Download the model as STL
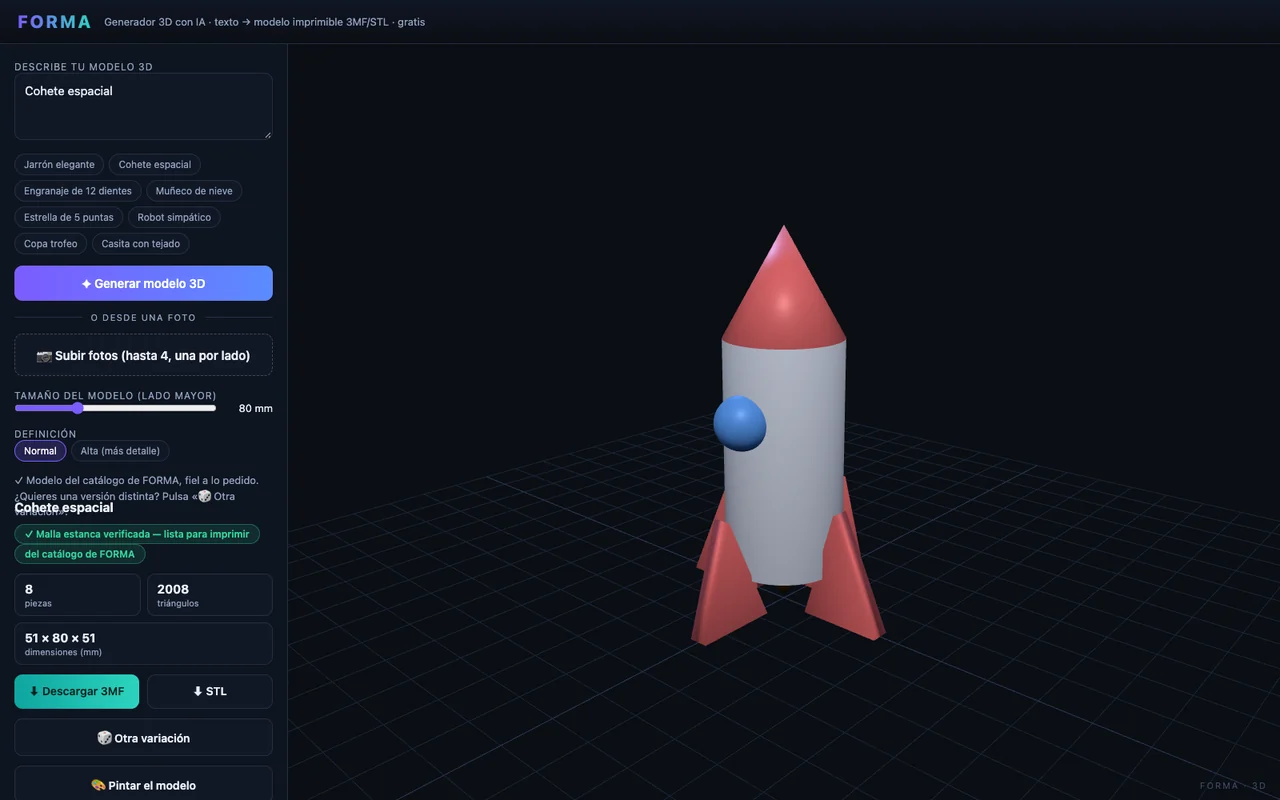The image size is (1280, 800). click(210, 691)
